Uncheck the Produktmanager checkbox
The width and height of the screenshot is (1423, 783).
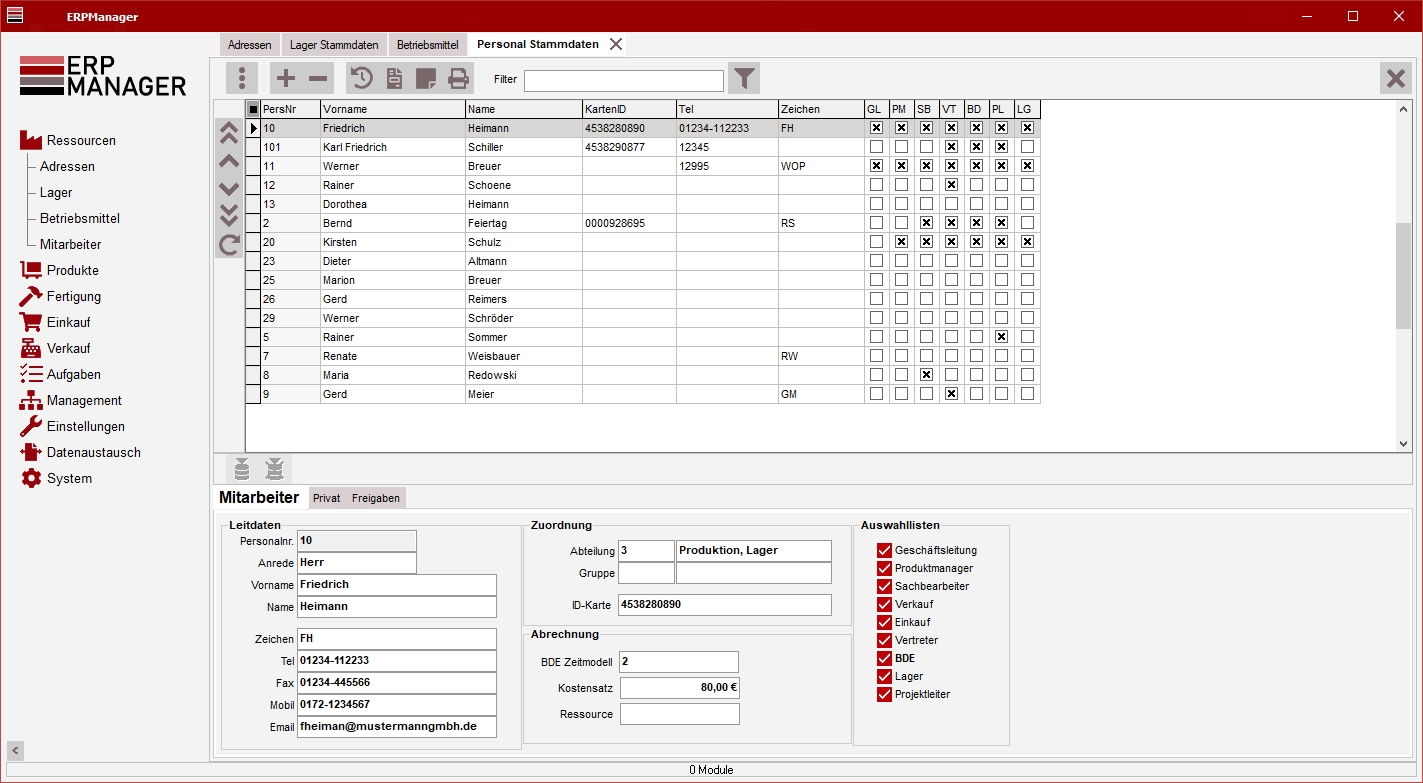pos(884,569)
